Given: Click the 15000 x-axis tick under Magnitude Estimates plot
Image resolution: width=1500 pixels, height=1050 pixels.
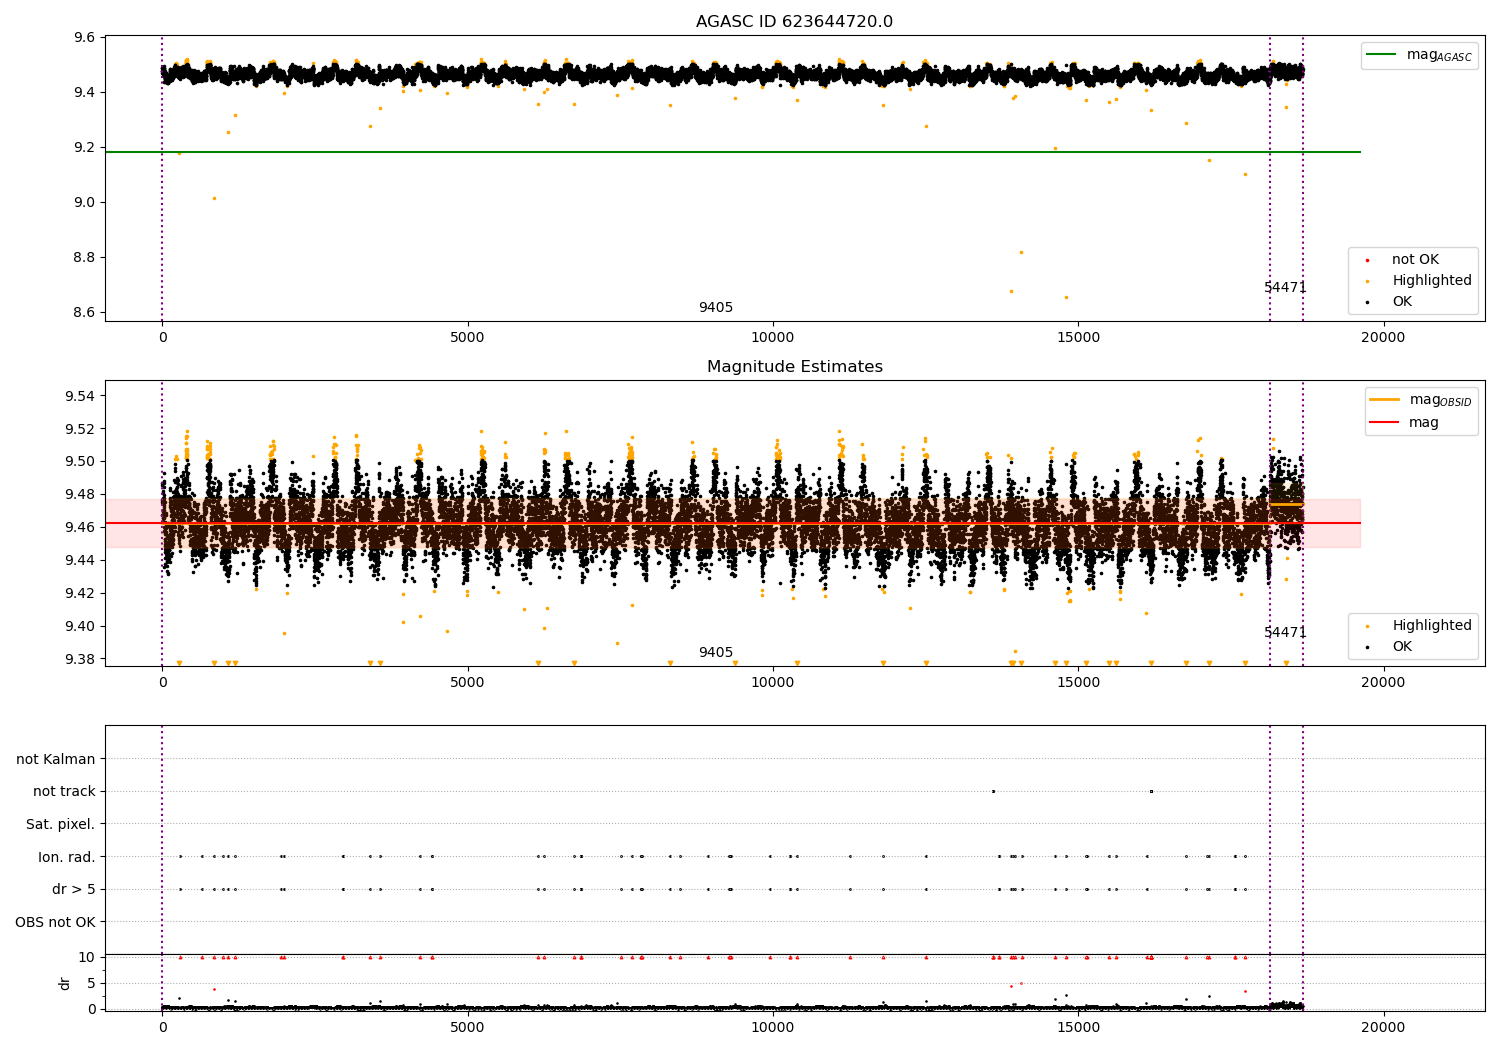Looking at the screenshot, I should point(1078,683).
